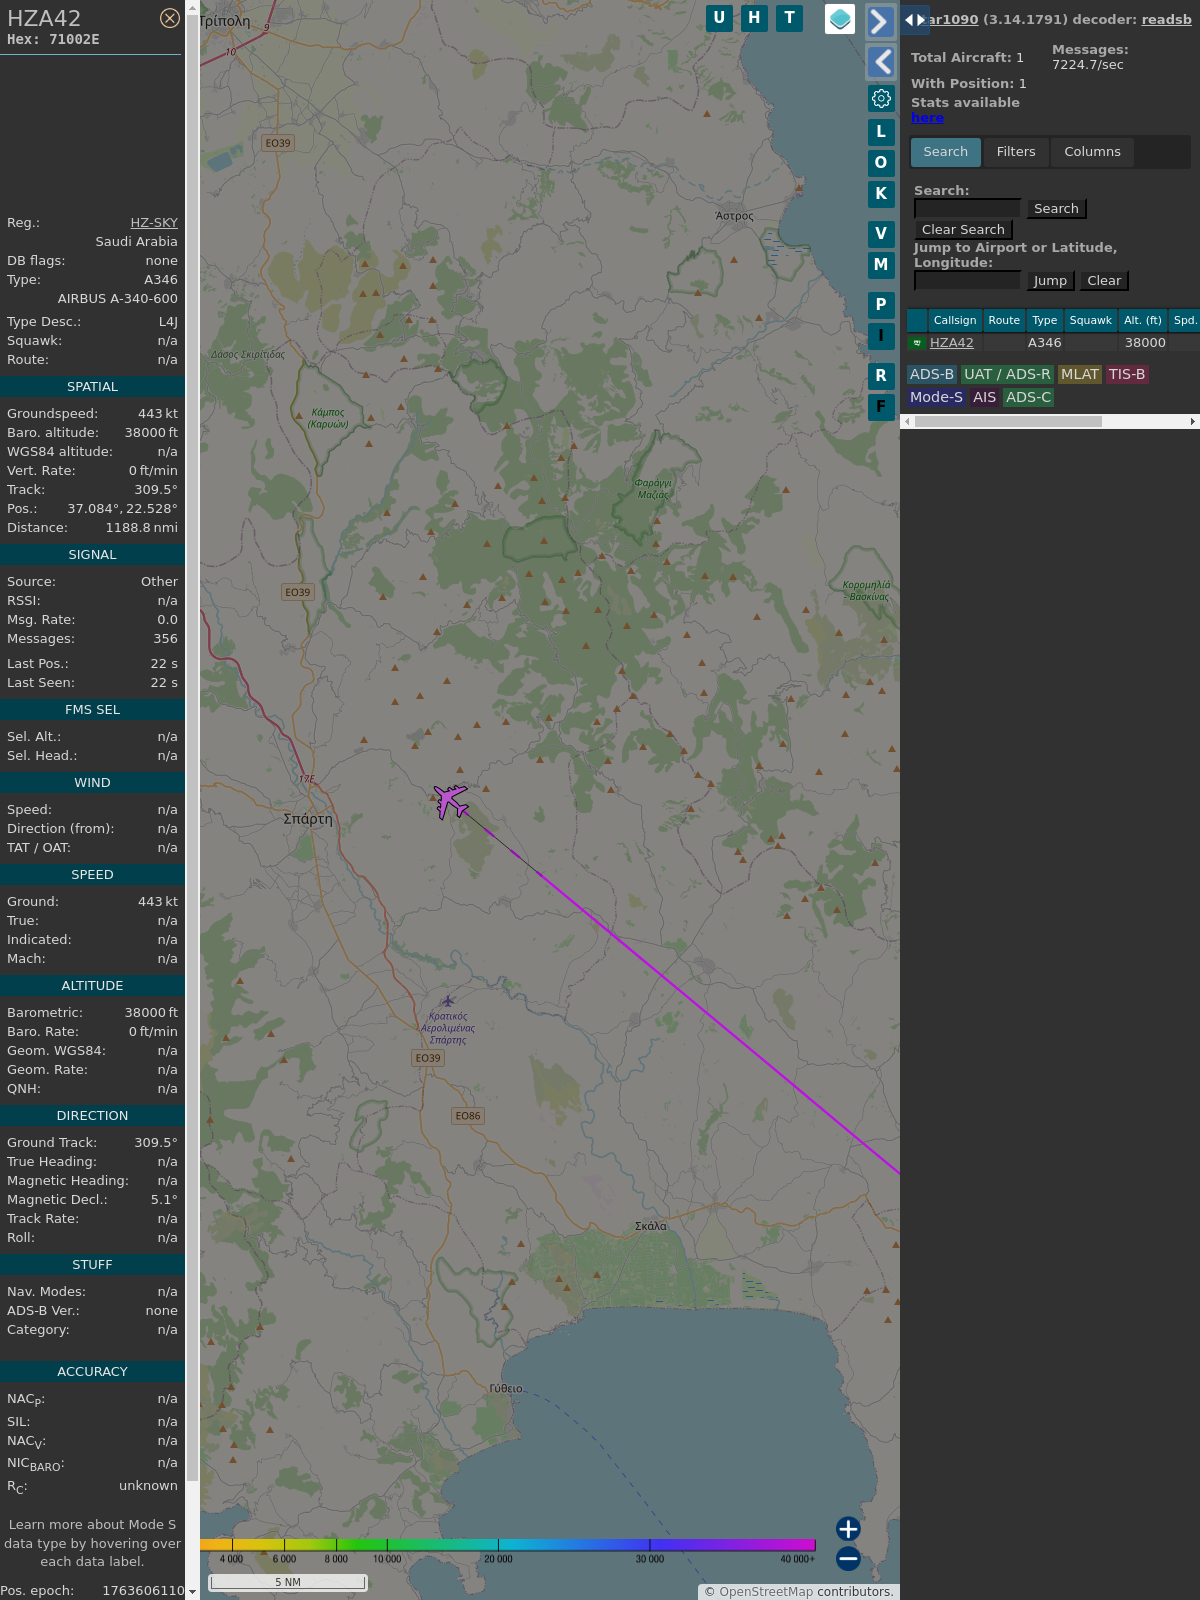Sort table by Squawk column
The image size is (1200, 1600).
(x=1091, y=320)
